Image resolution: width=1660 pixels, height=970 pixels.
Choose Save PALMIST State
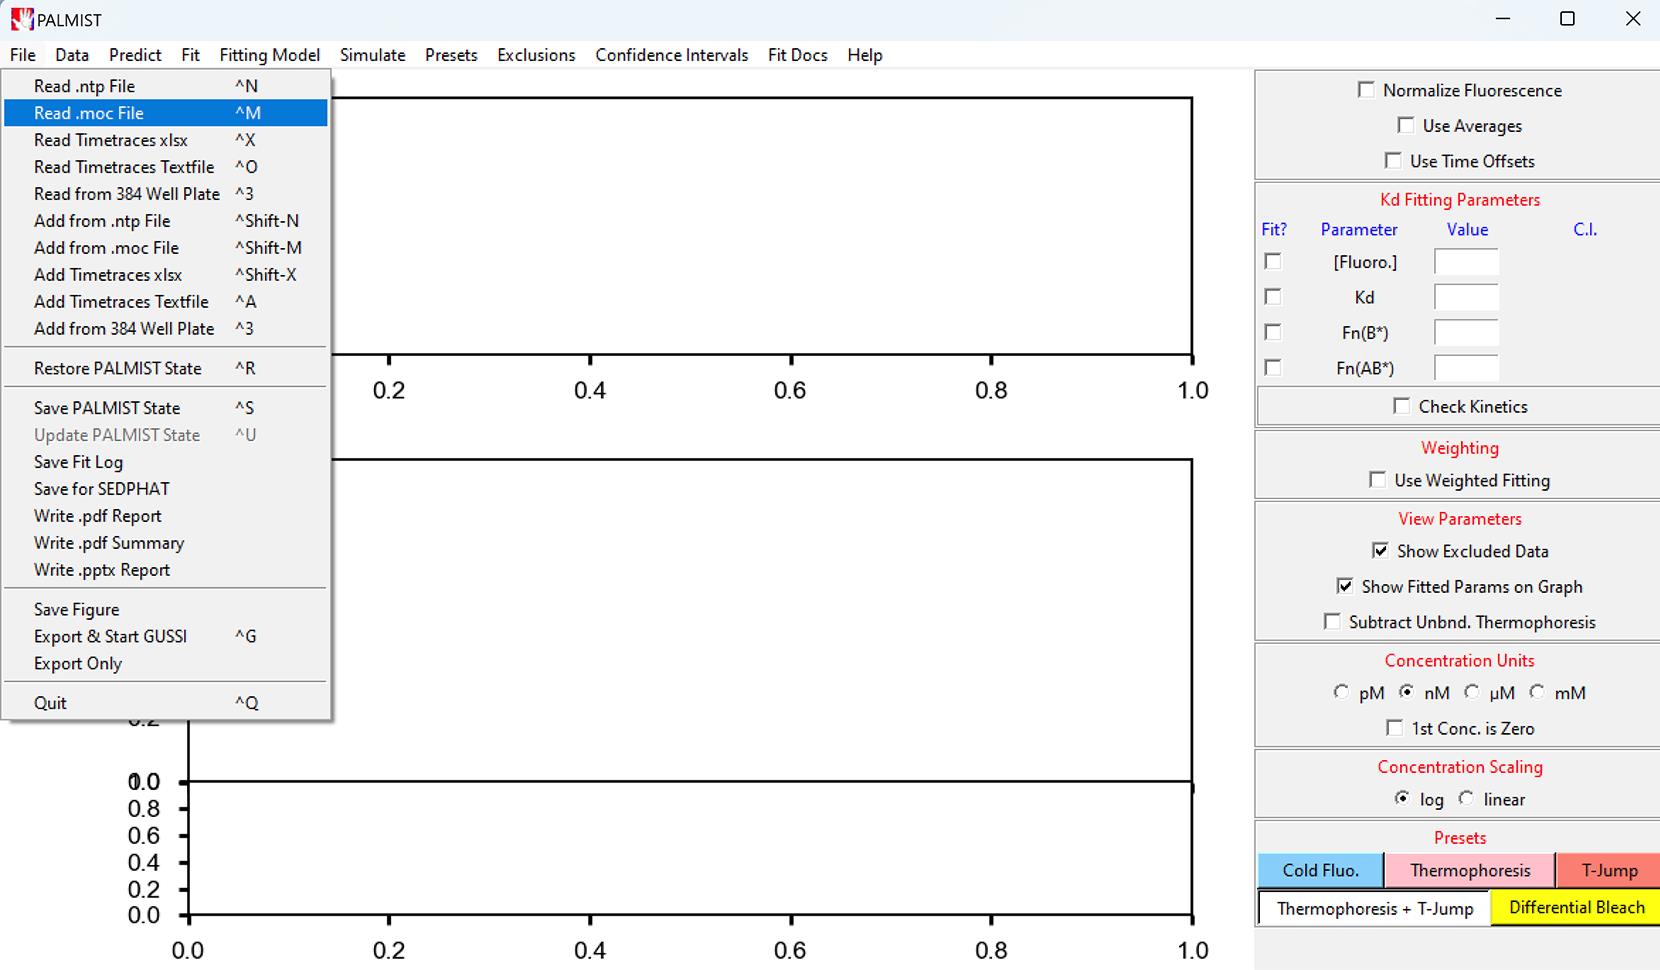click(x=165, y=408)
